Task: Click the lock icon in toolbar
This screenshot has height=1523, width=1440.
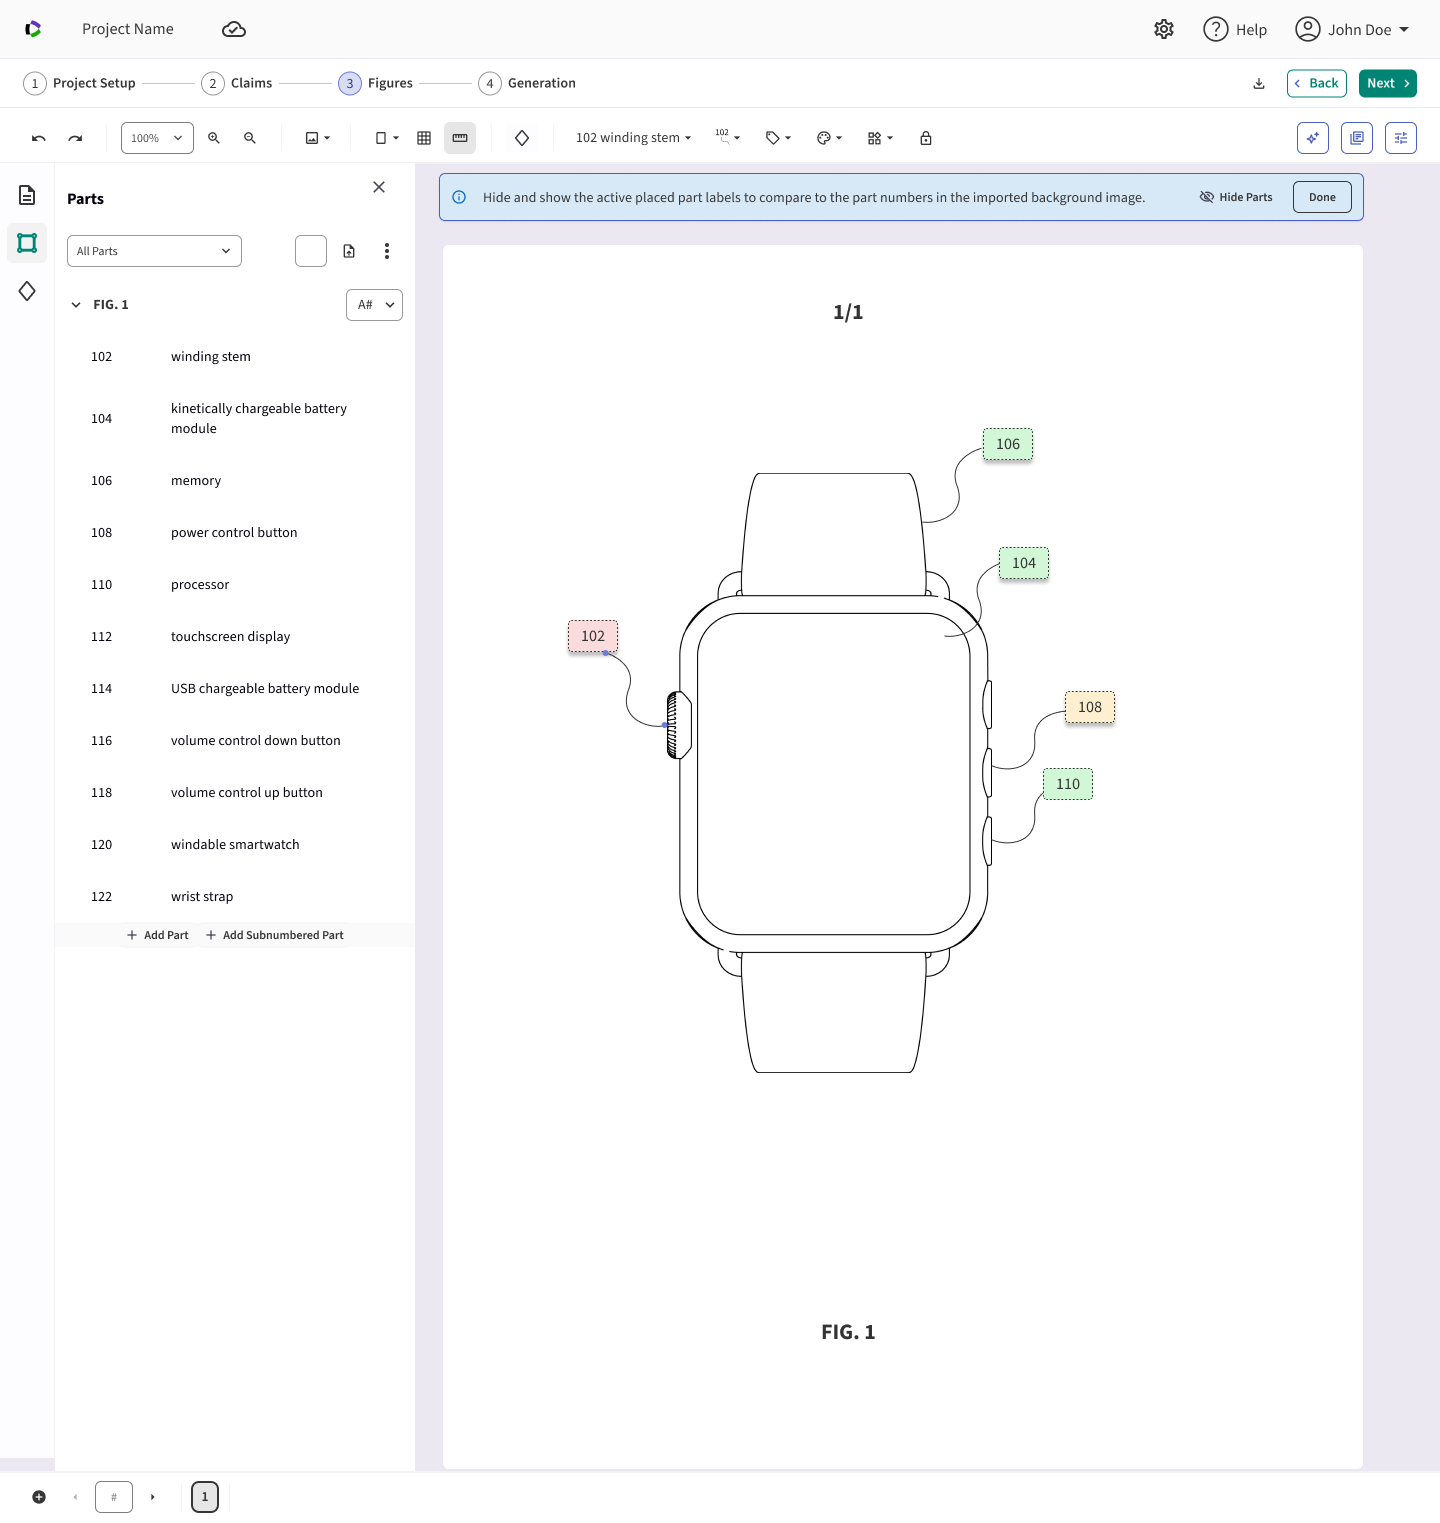Action: click(926, 138)
